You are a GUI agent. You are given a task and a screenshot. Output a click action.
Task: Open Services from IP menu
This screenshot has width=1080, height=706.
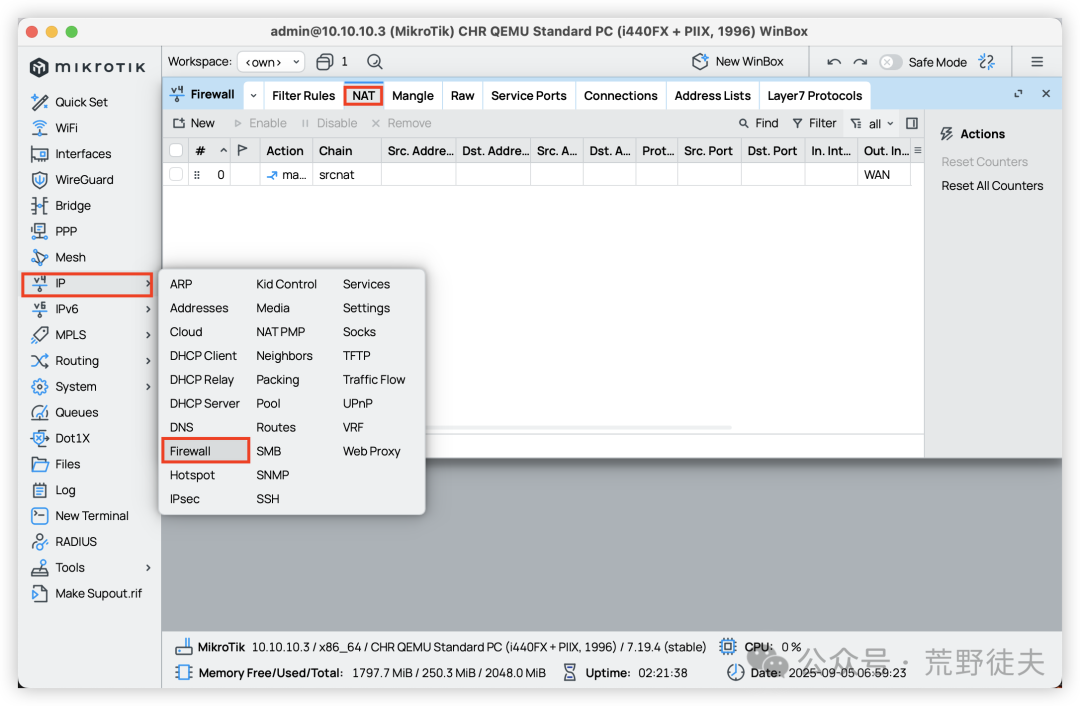click(366, 284)
